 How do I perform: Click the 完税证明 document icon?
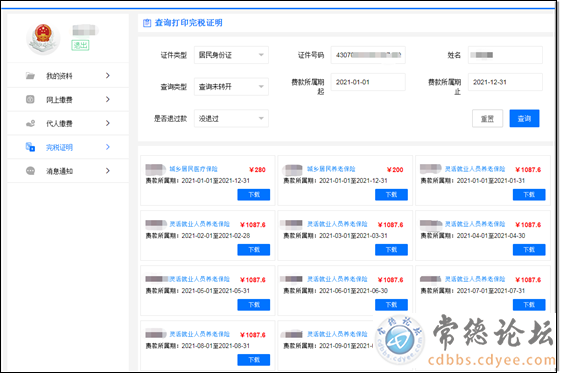30,147
